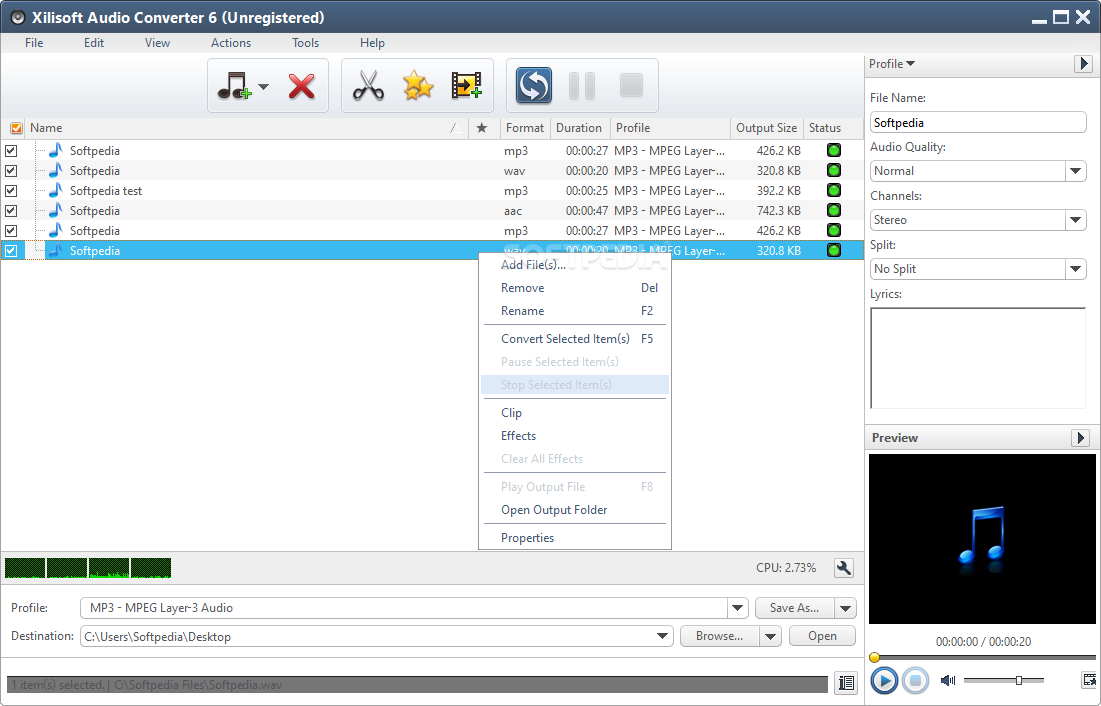Click the Lyrics text area

pos(978,358)
